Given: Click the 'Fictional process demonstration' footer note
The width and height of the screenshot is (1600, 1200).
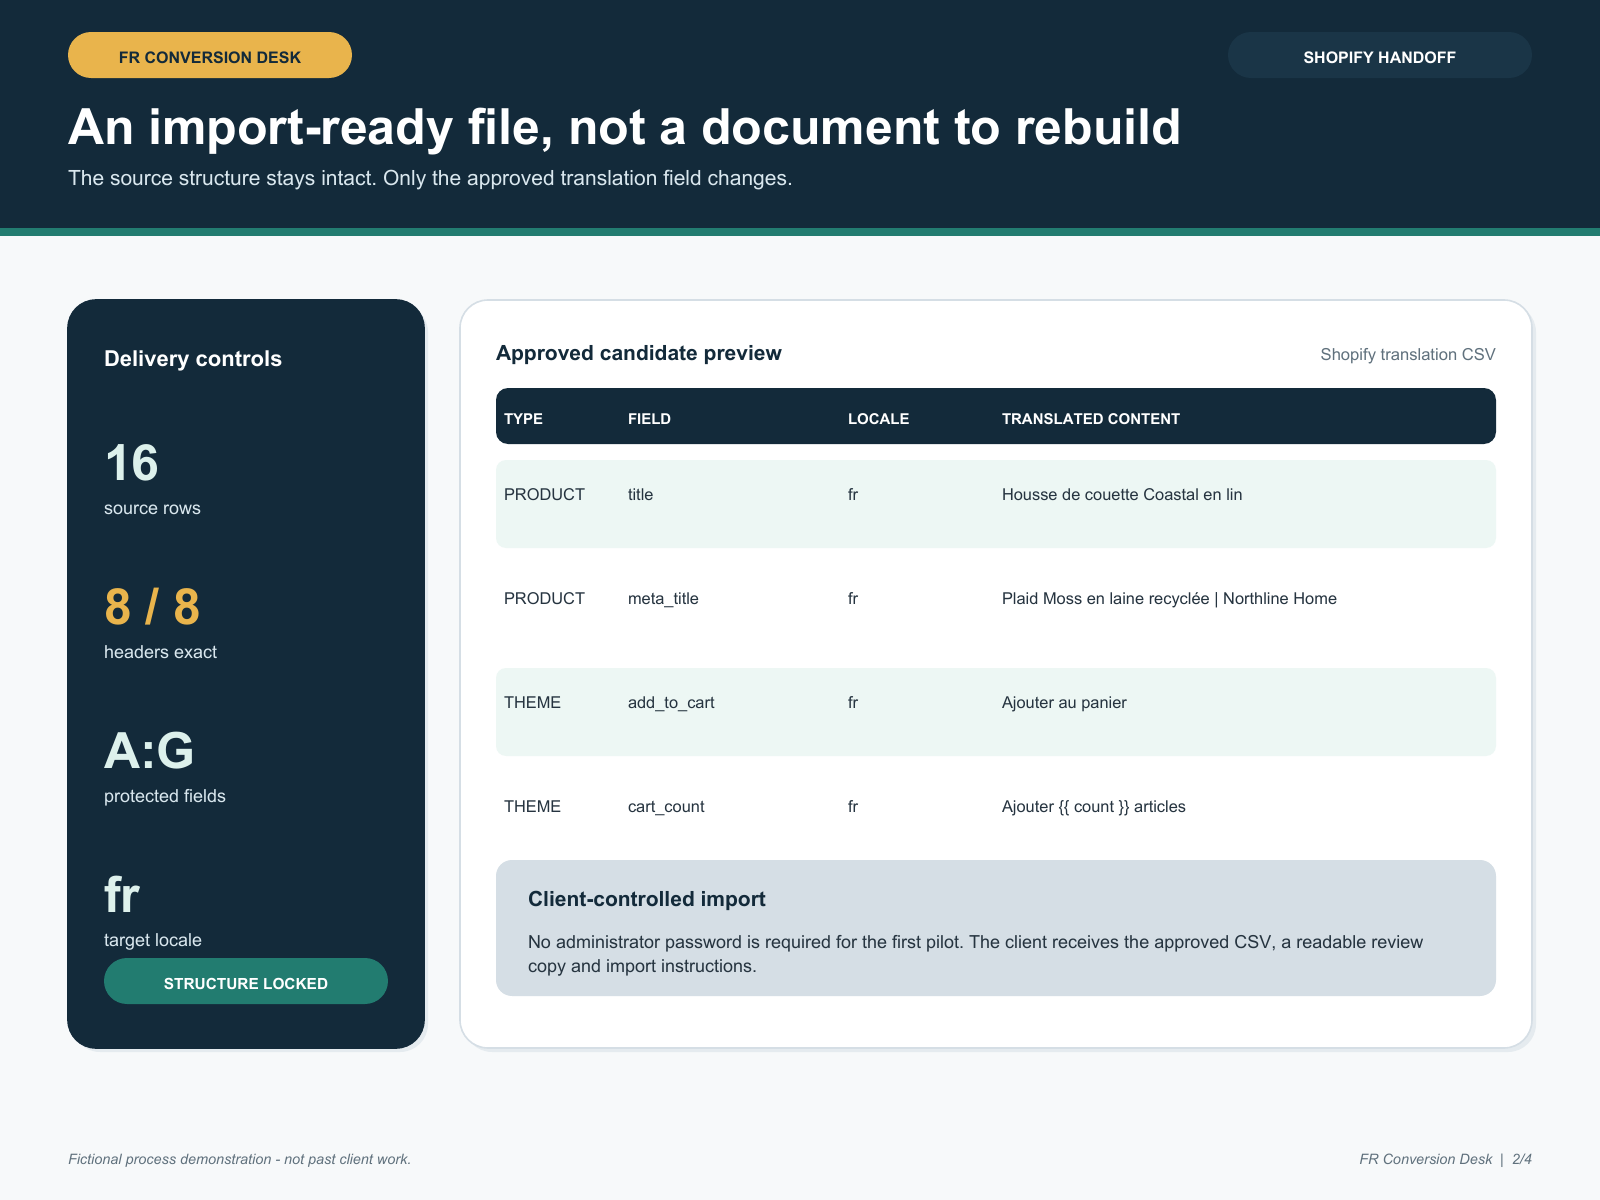Looking at the screenshot, I should coord(240,1159).
